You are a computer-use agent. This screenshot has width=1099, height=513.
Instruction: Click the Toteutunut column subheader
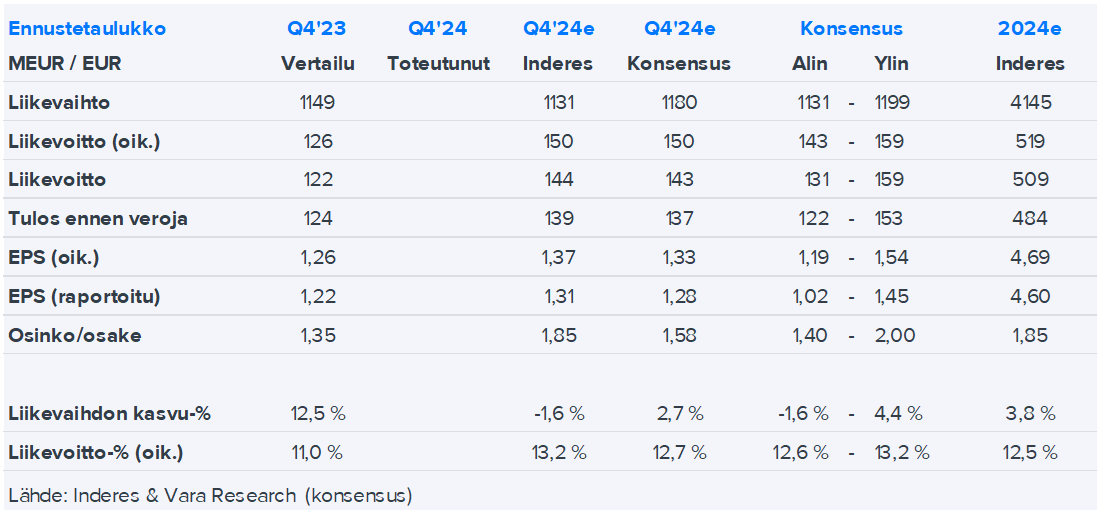click(x=438, y=63)
